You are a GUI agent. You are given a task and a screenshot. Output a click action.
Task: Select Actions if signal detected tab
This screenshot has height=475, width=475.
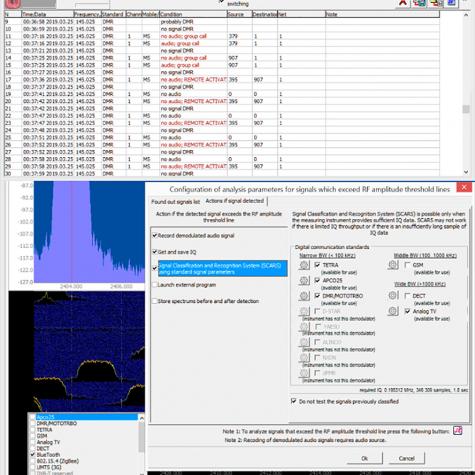tap(235, 201)
